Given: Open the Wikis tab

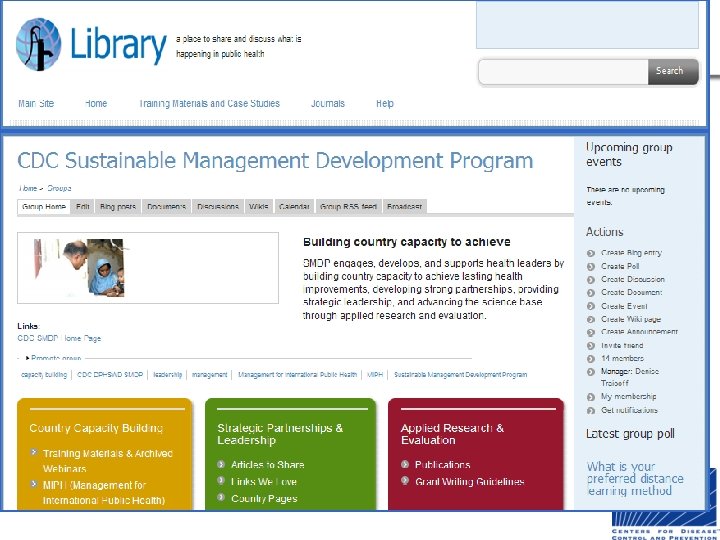Looking at the screenshot, I should coord(259,207).
